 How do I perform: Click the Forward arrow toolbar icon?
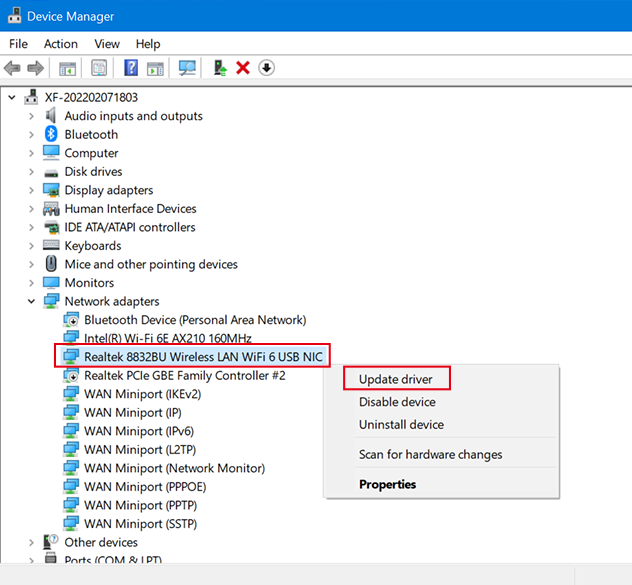click(35, 68)
